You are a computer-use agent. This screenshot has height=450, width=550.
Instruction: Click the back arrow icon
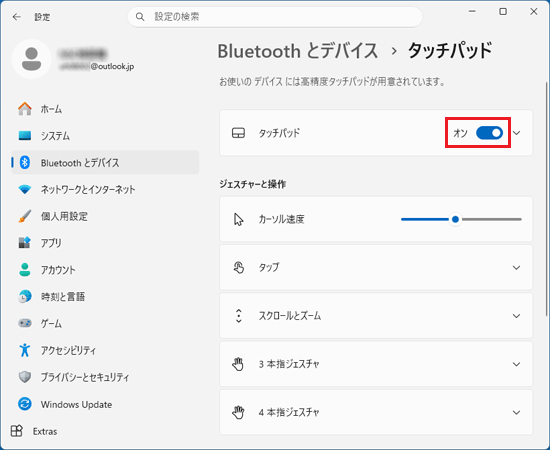pos(16,17)
